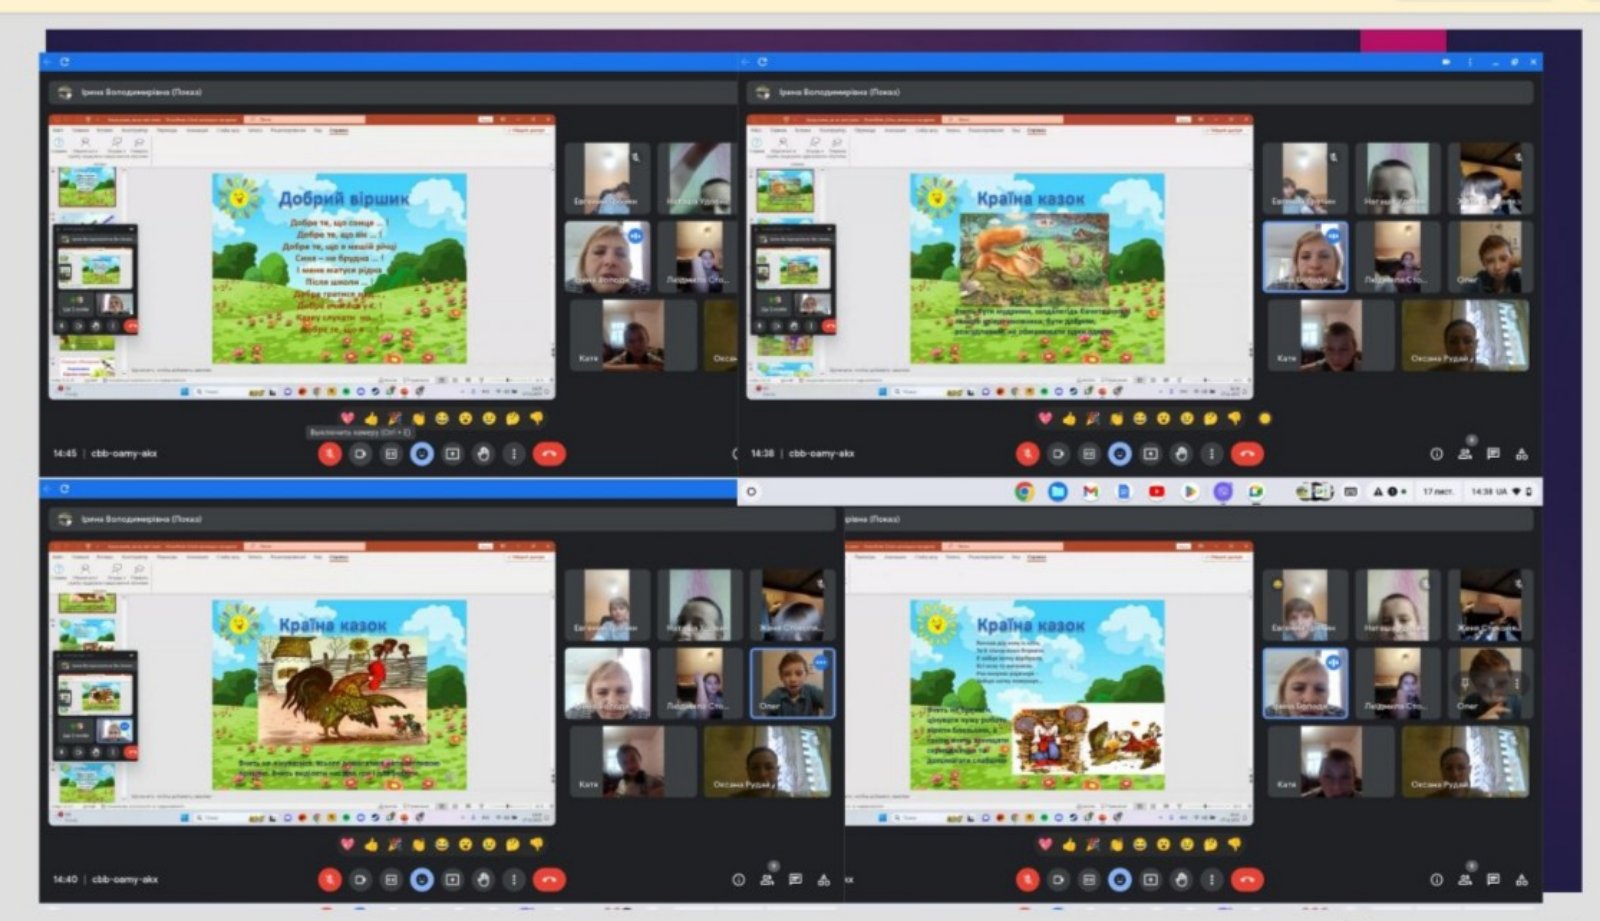Screen dimensions: 1600x921
Task: Send a heart reaction in the bottom-right call
Action: 1045,844
